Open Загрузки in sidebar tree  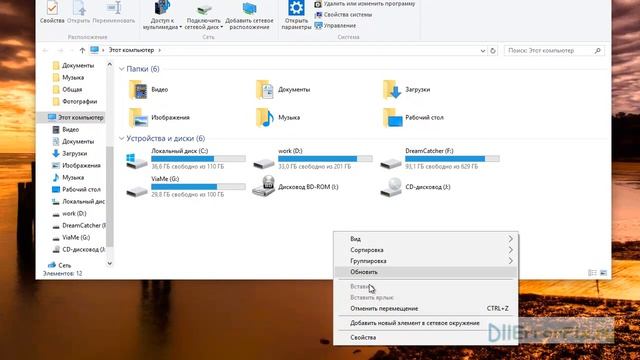(69, 153)
